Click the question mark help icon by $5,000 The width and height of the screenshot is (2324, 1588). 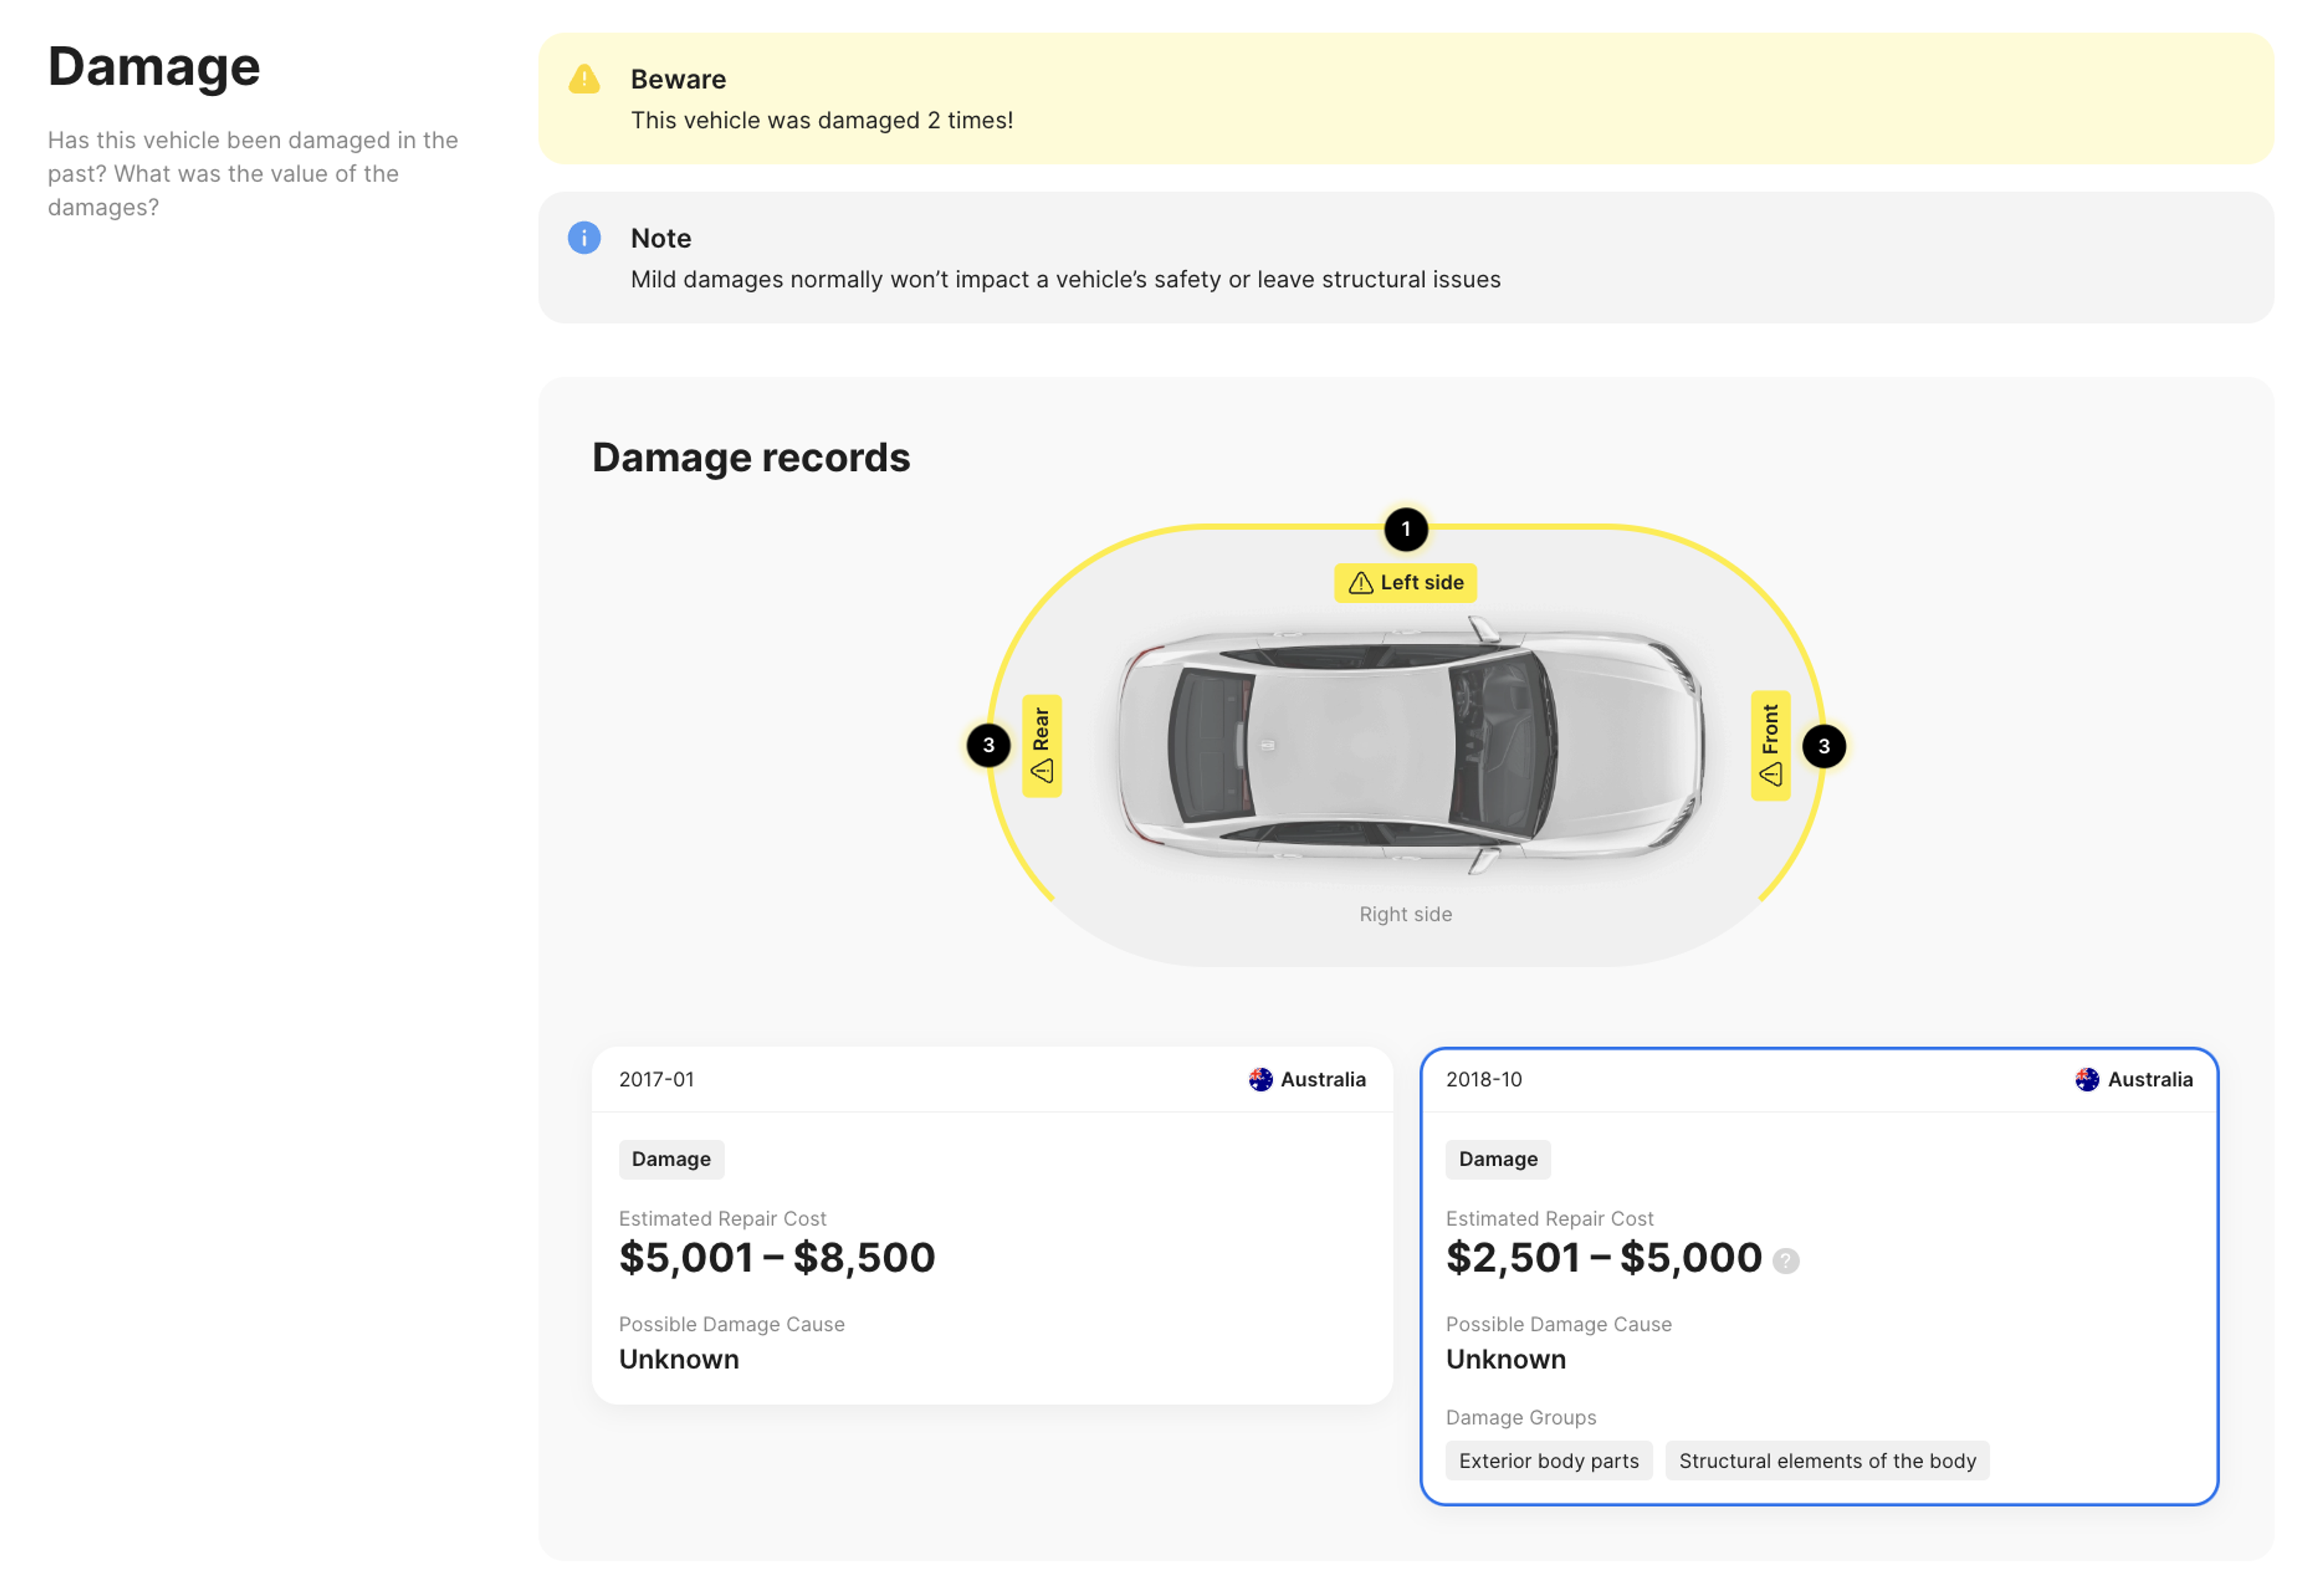(x=1785, y=1260)
